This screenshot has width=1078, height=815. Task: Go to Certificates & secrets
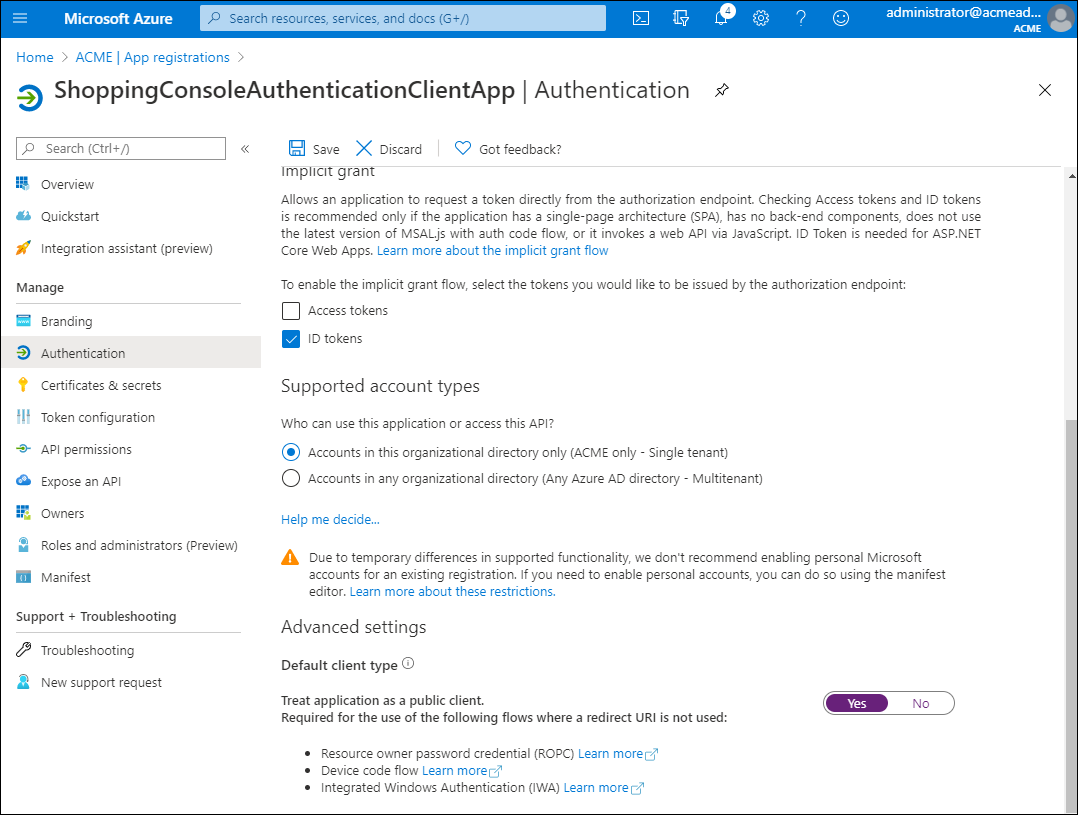click(100, 385)
